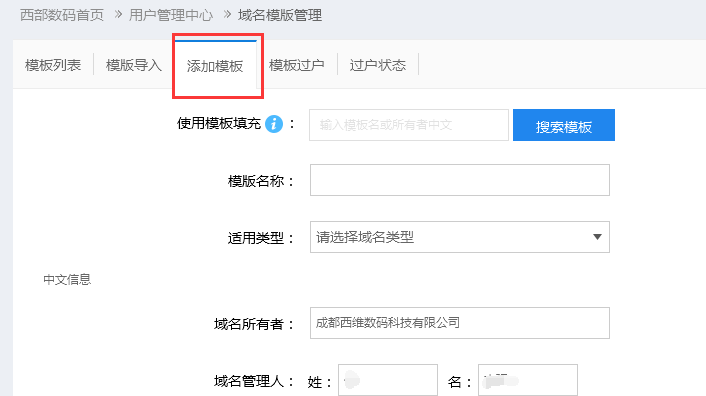Image resolution: width=706 pixels, height=396 pixels.
Task: Click the 名 given name input field
Action: pos(528,381)
